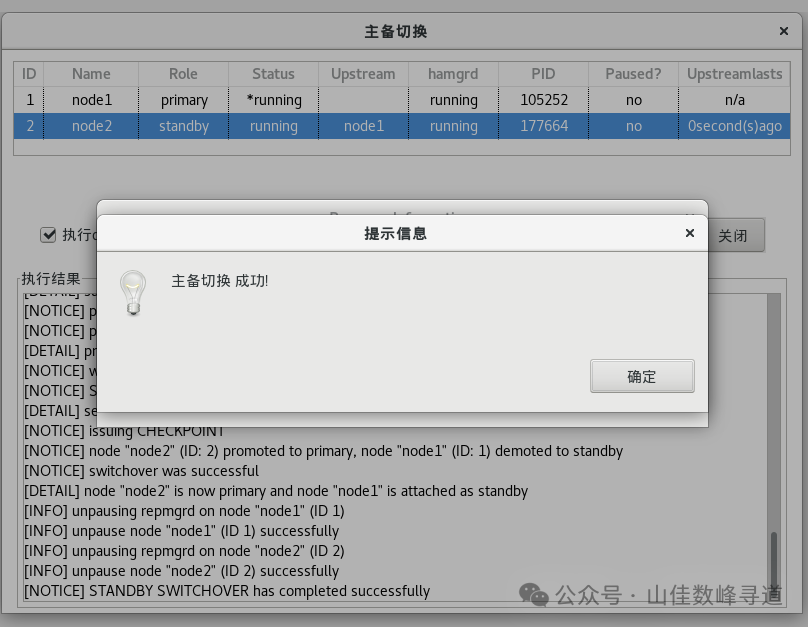Select the node2 name cell

91,126
